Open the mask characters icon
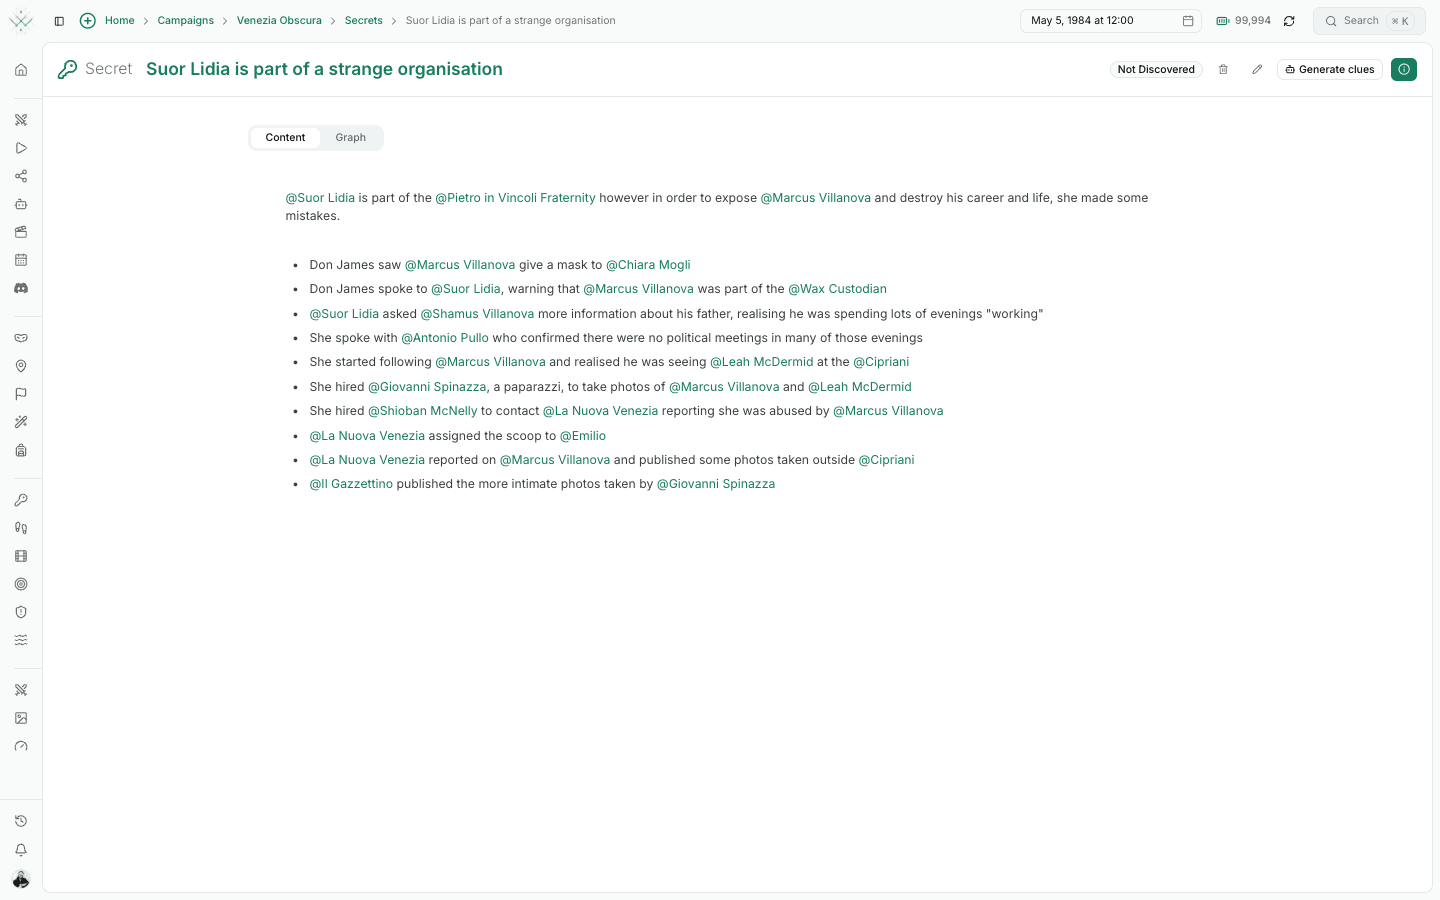The width and height of the screenshot is (1440, 900). pos(21,338)
